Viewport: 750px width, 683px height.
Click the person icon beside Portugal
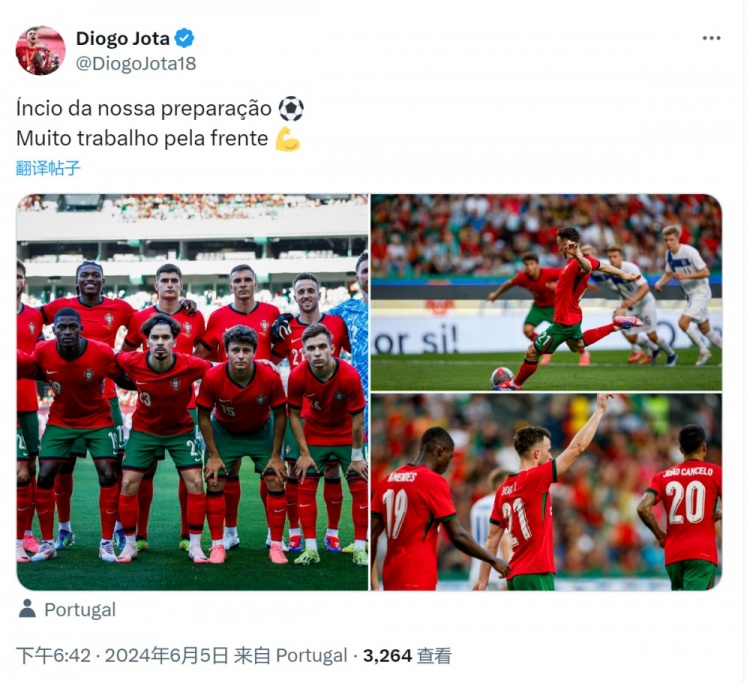click(x=27, y=609)
